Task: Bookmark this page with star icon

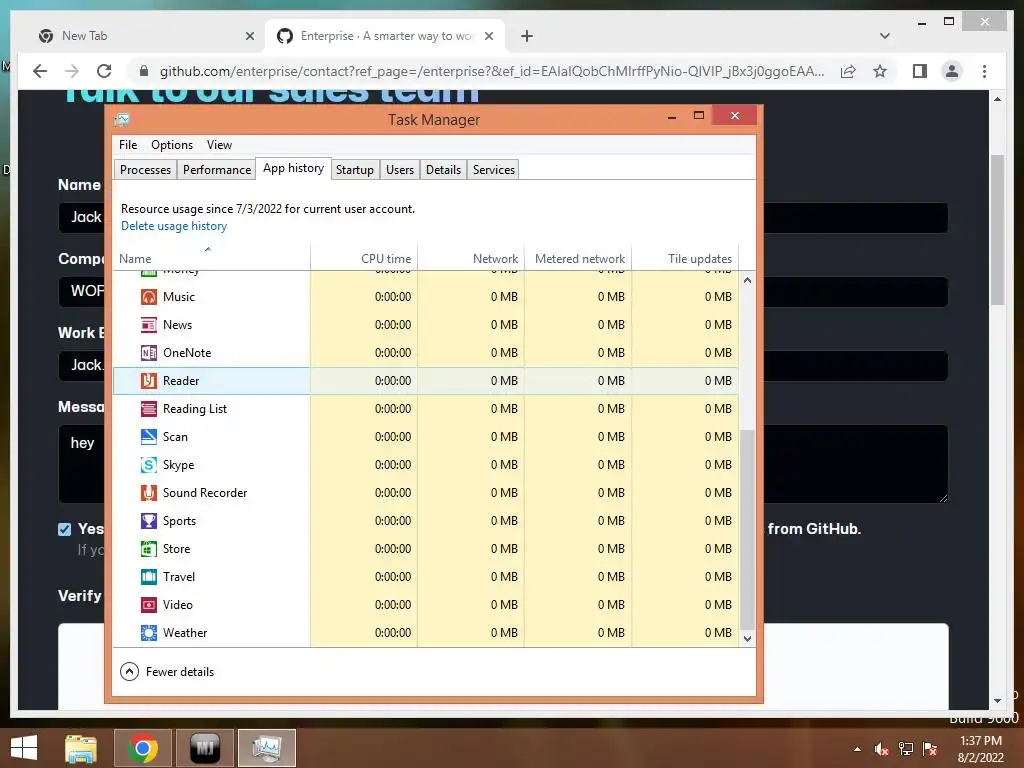Action: coord(880,71)
